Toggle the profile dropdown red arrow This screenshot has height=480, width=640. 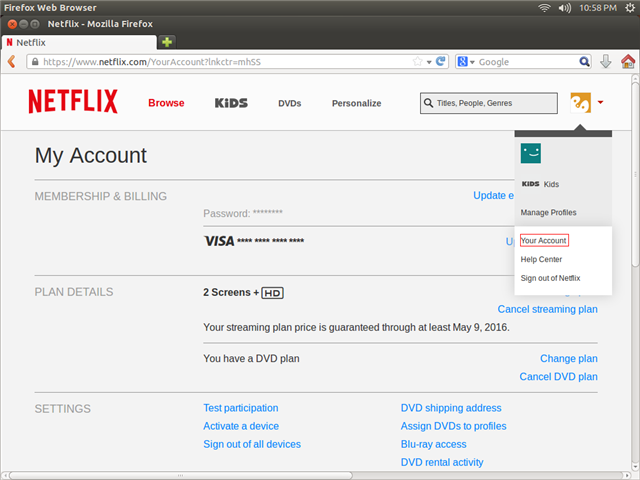click(x=600, y=102)
